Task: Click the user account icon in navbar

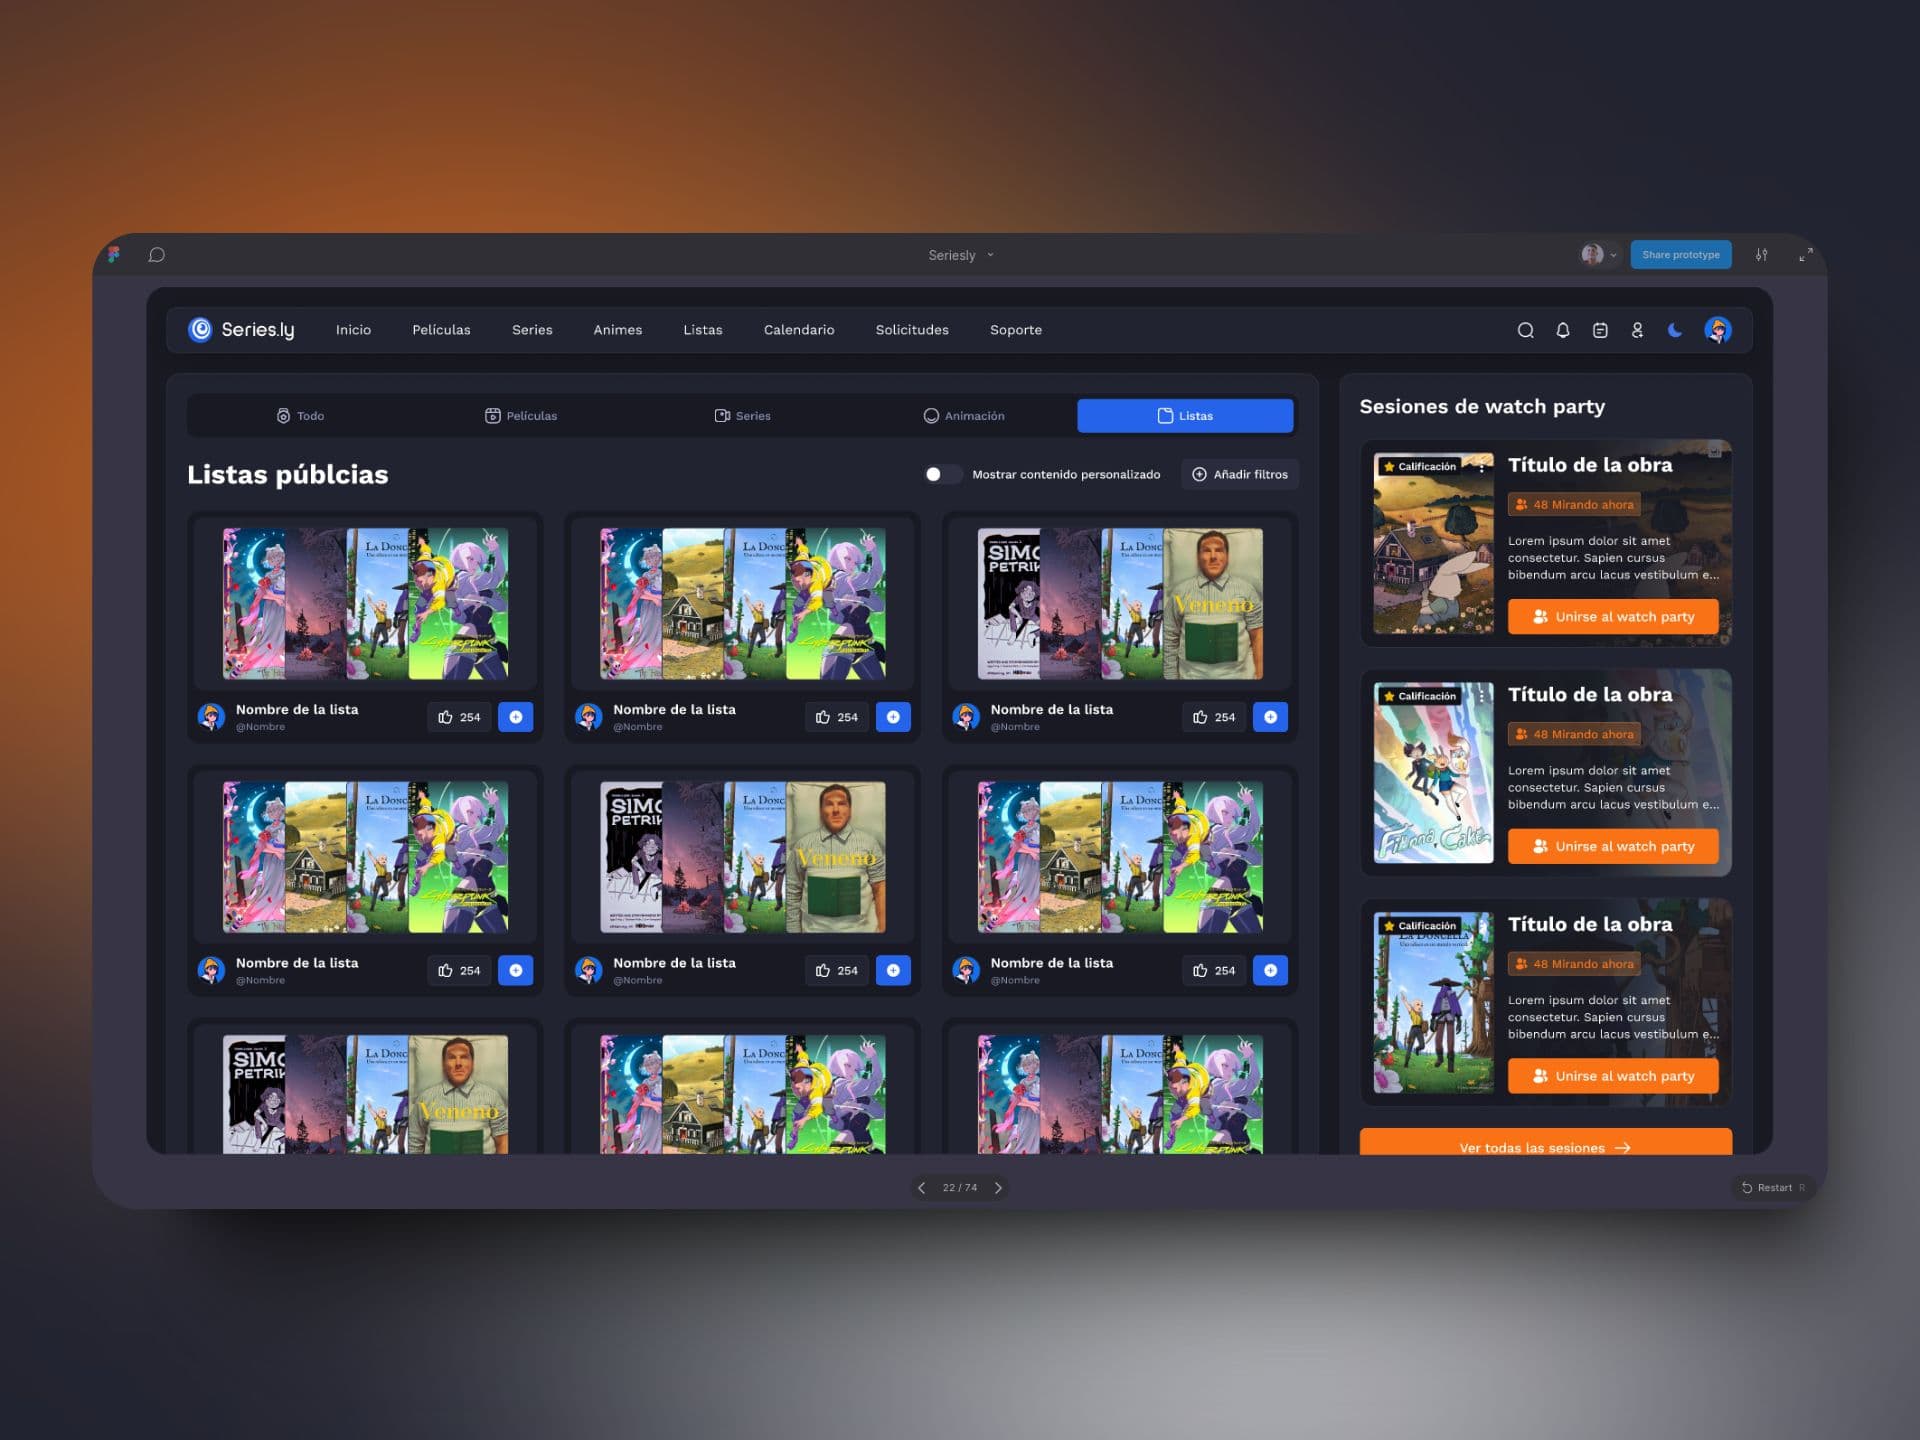Action: click(1637, 330)
